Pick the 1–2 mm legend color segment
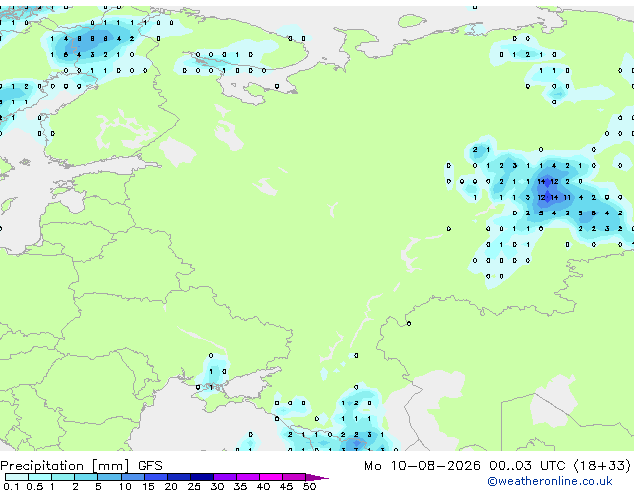Viewport: 634px width, 490px height. click(63, 477)
